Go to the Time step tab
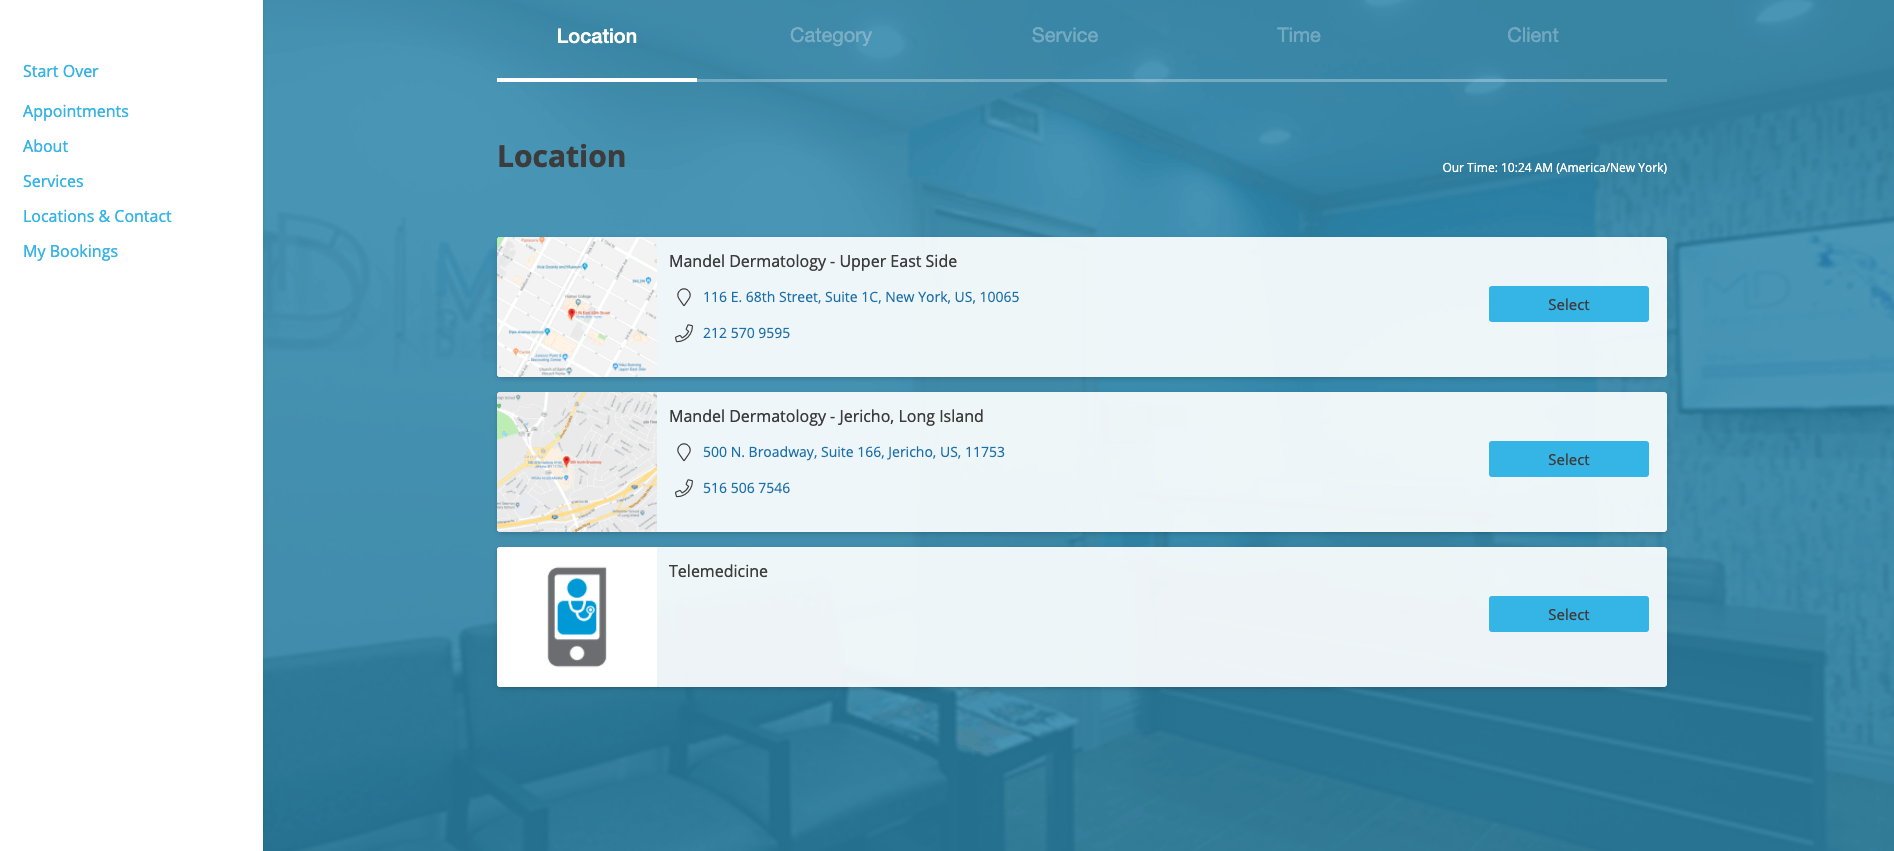 (x=1299, y=36)
